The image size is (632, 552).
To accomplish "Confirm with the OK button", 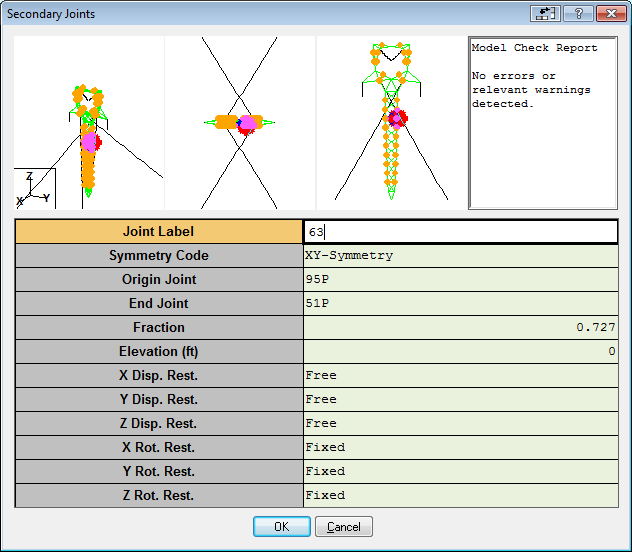I will coord(282,526).
